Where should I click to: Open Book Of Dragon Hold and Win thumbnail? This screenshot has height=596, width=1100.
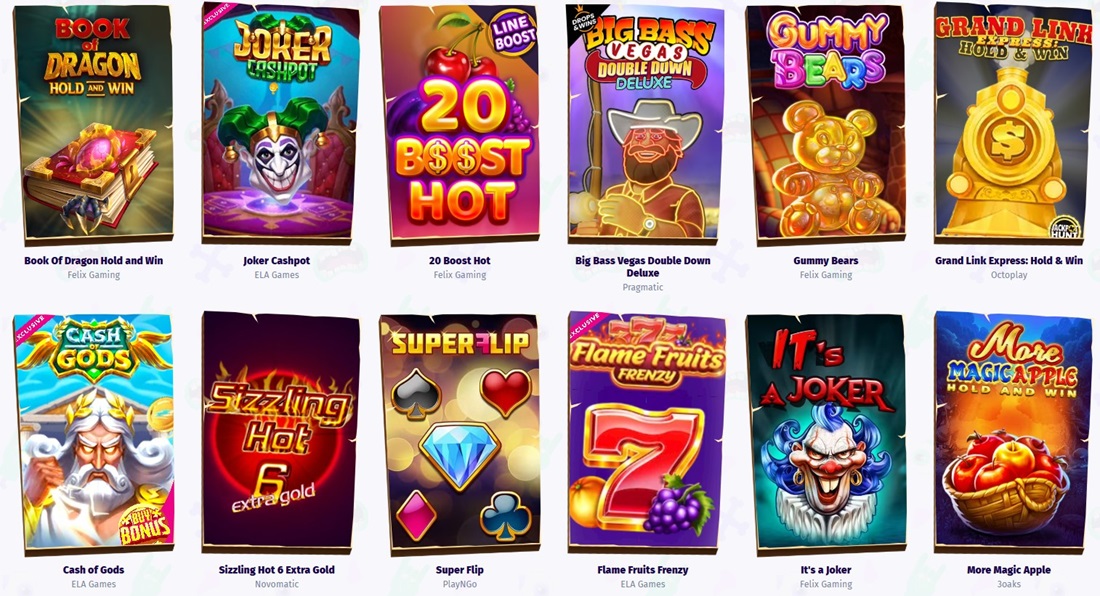click(94, 123)
